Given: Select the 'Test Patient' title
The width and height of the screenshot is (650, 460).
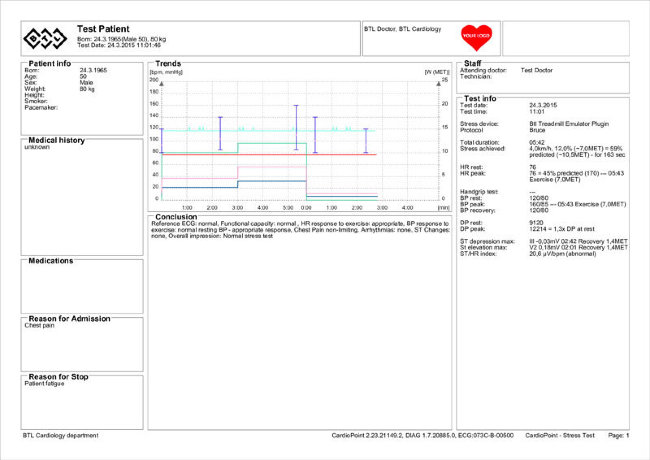Looking at the screenshot, I should coord(103,29).
